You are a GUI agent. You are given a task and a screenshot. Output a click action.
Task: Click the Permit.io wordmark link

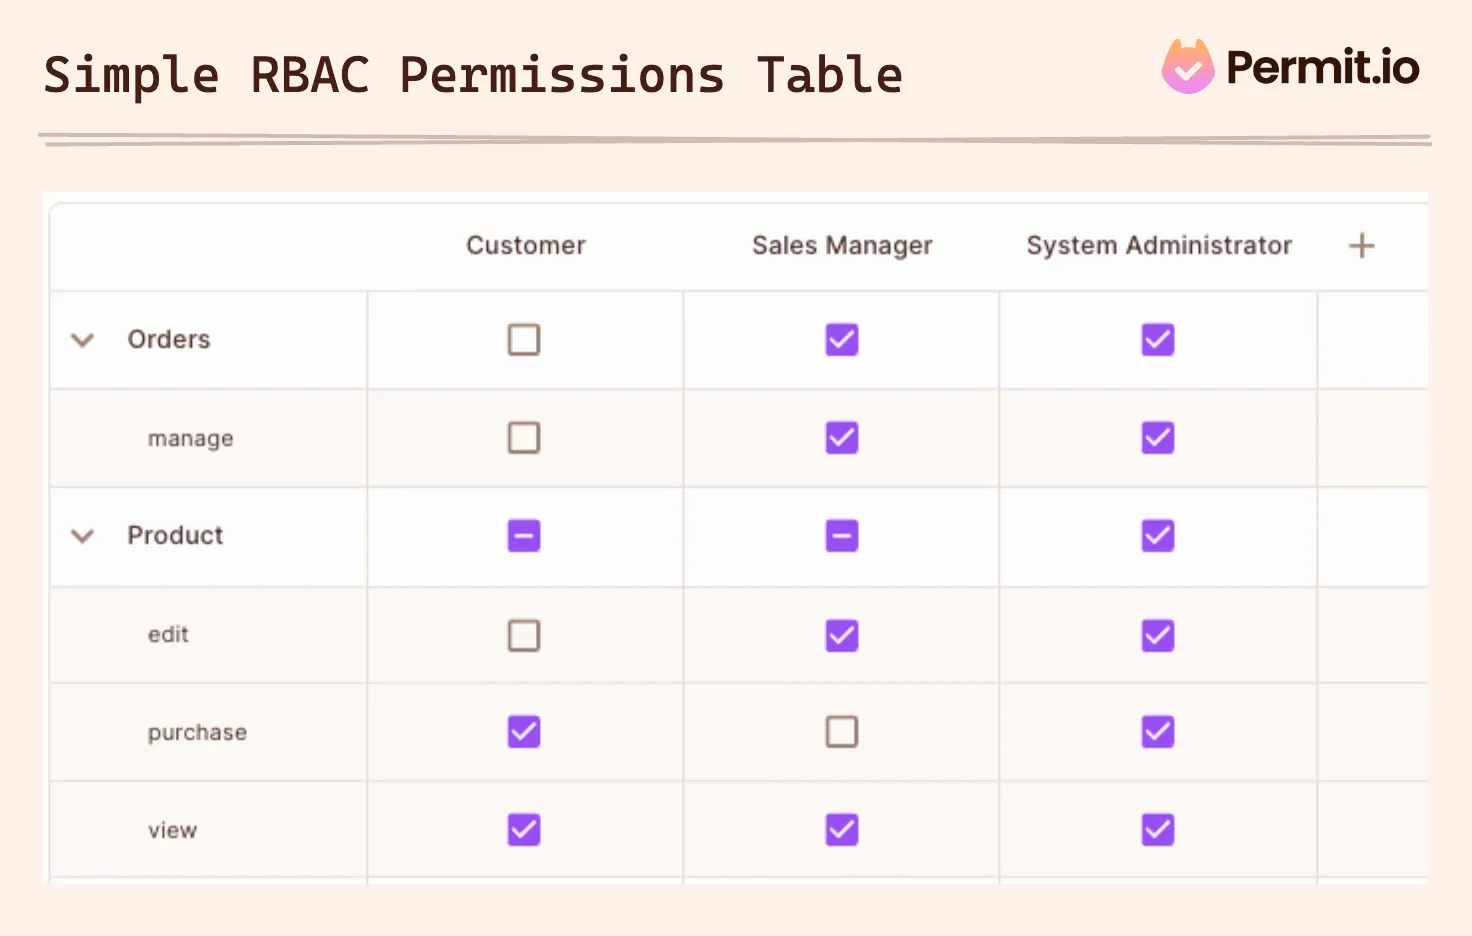click(1322, 67)
